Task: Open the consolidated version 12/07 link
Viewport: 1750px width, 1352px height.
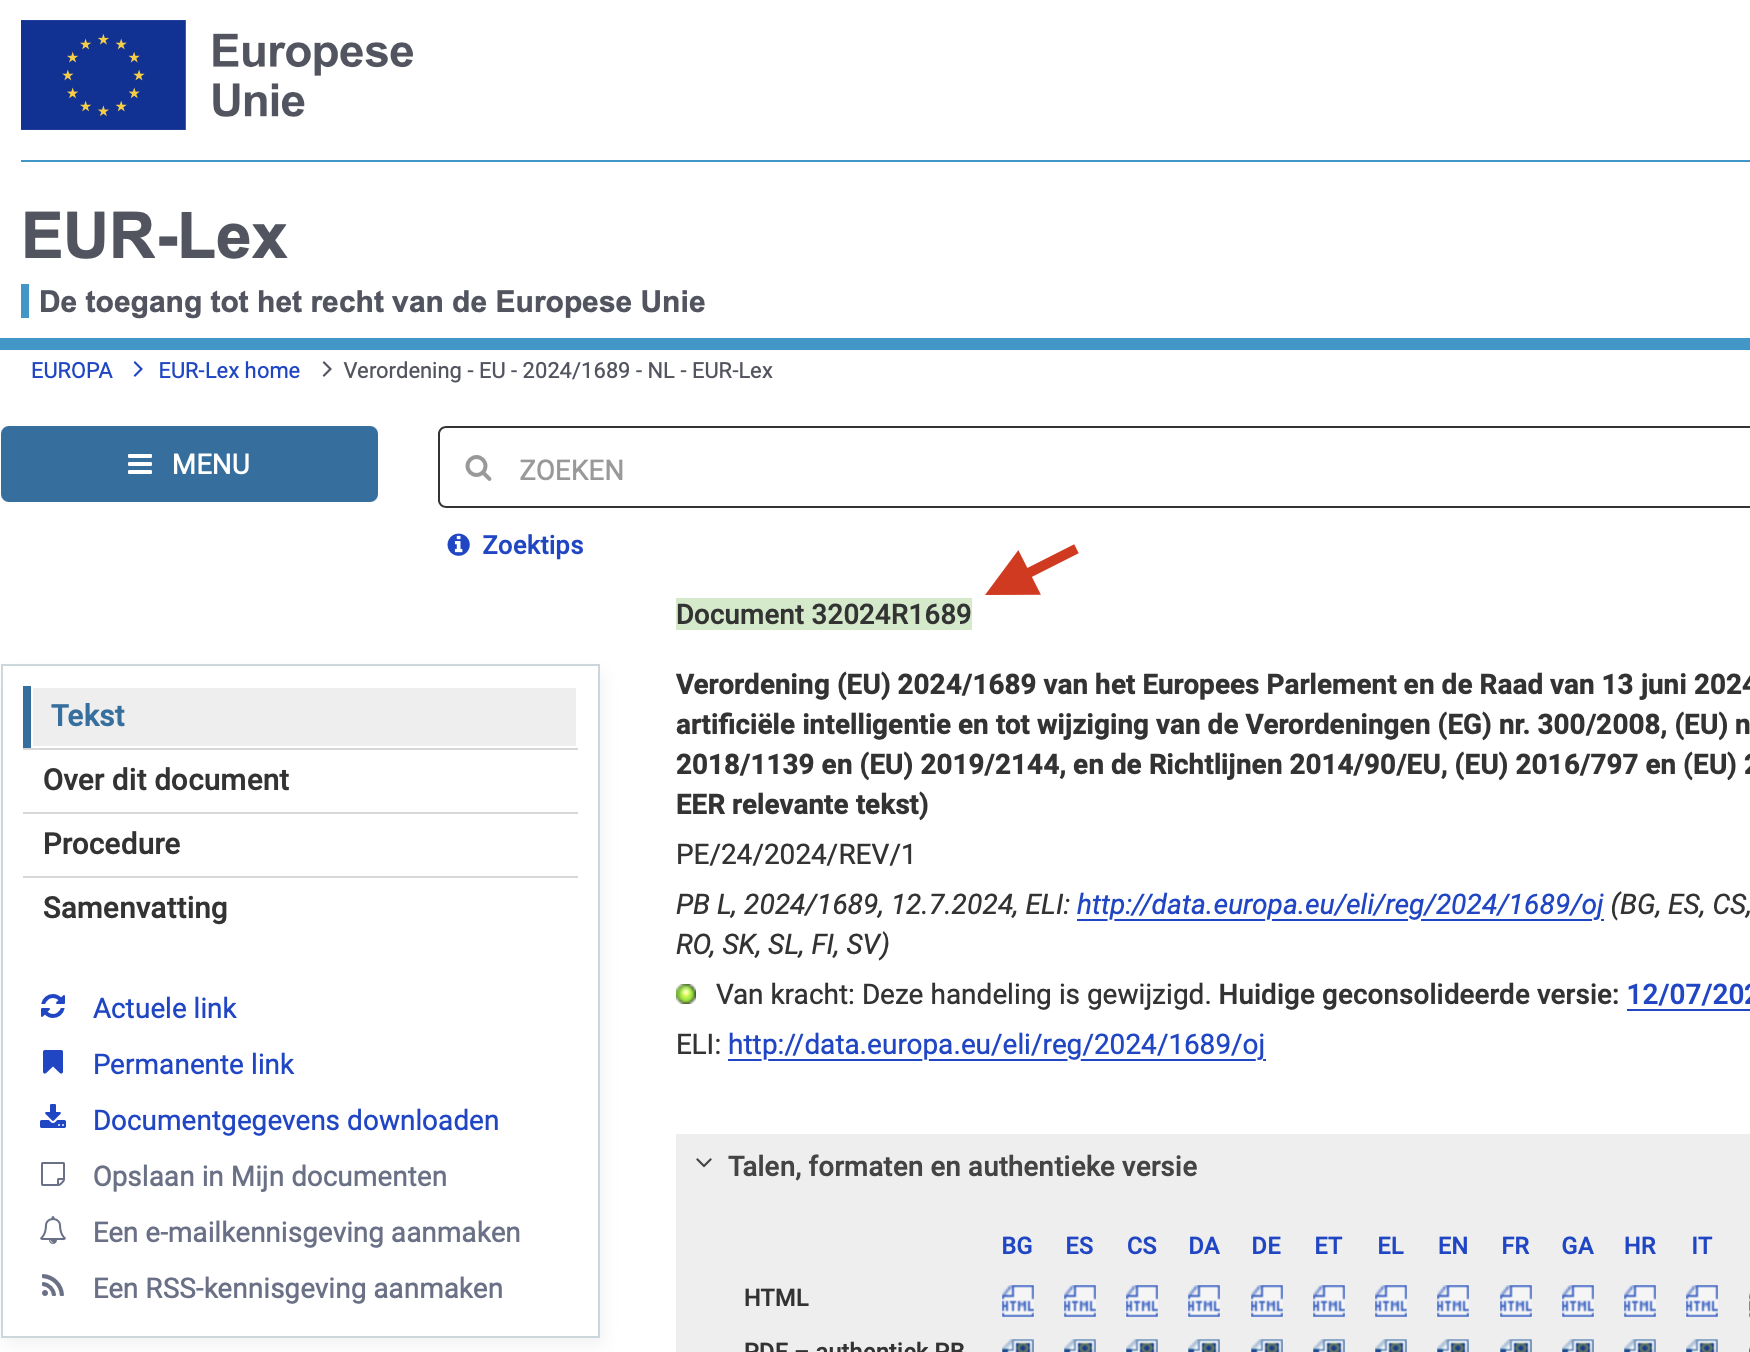Action: (x=1688, y=994)
